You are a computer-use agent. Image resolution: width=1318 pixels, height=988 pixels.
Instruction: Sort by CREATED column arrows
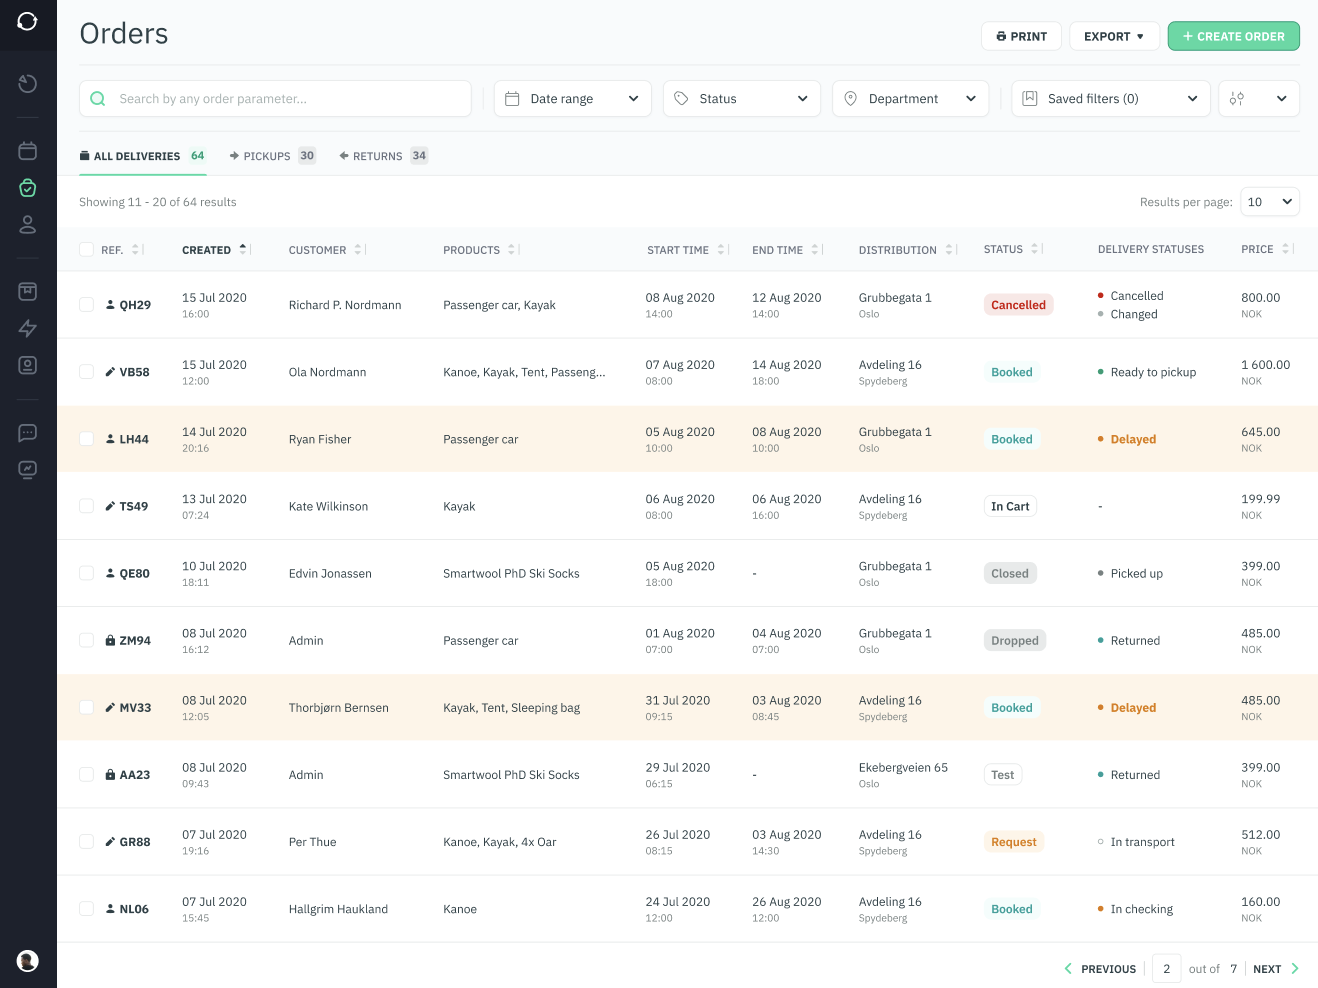click(x=243, y=250)
